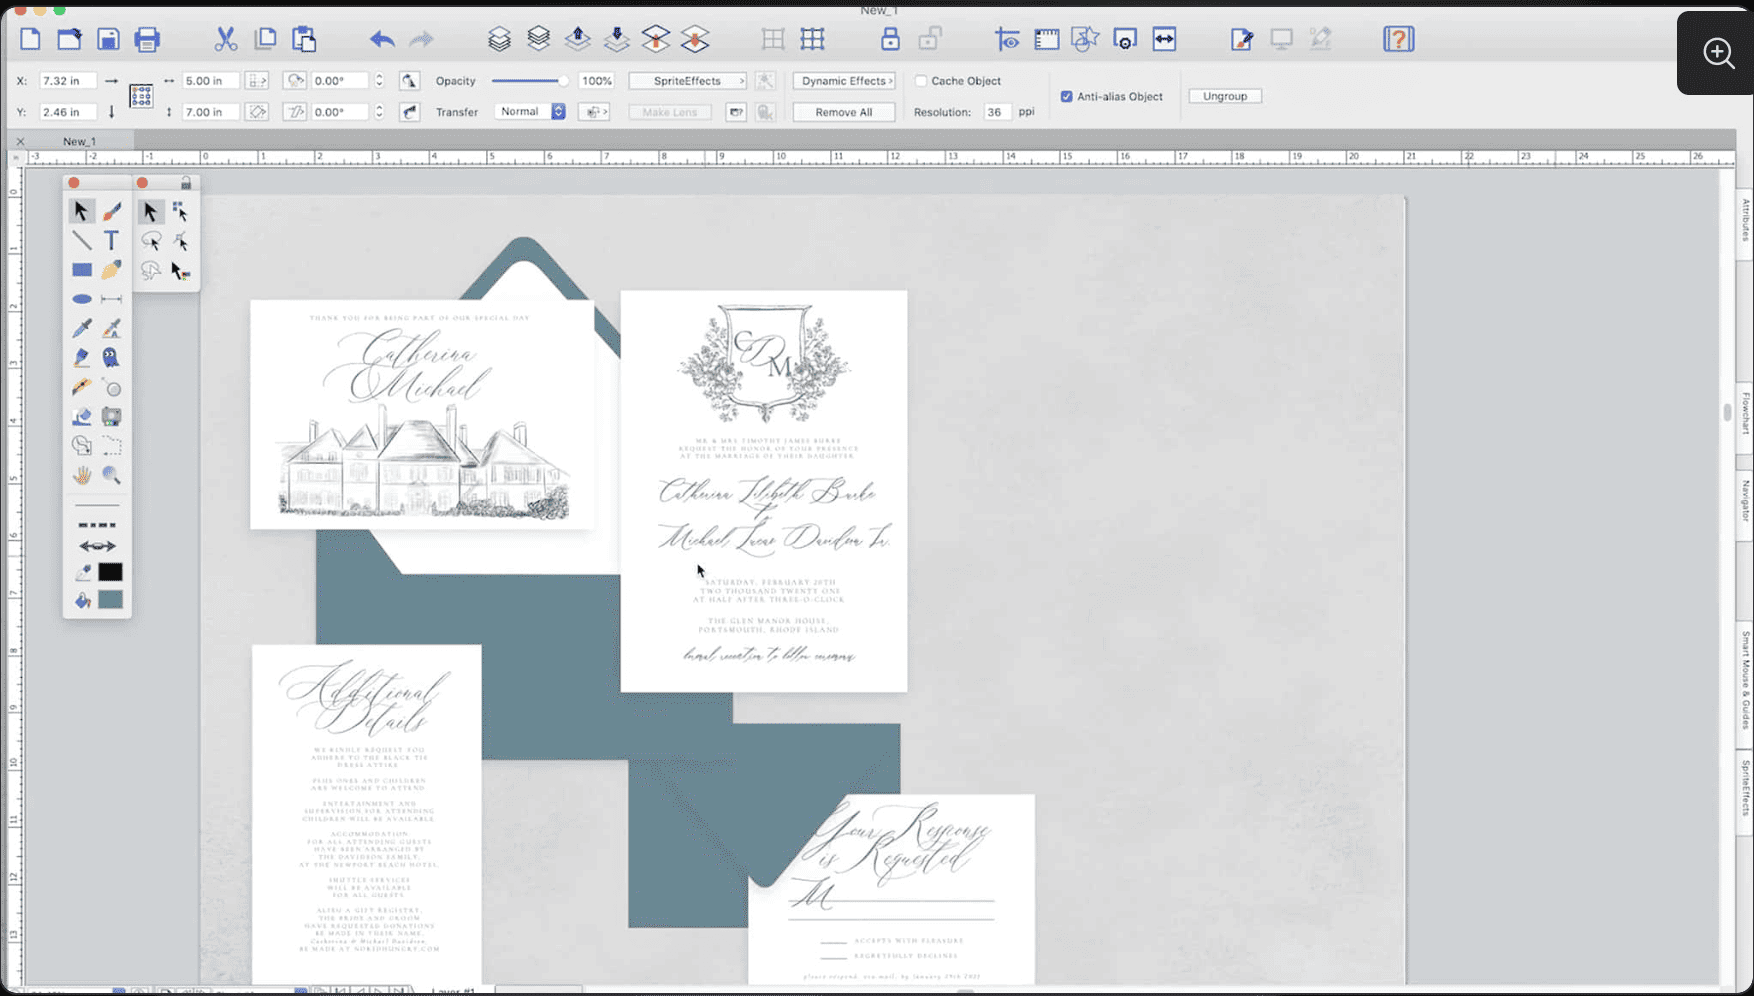Click the Lock object icon in the toolbar

coord(890,39)
